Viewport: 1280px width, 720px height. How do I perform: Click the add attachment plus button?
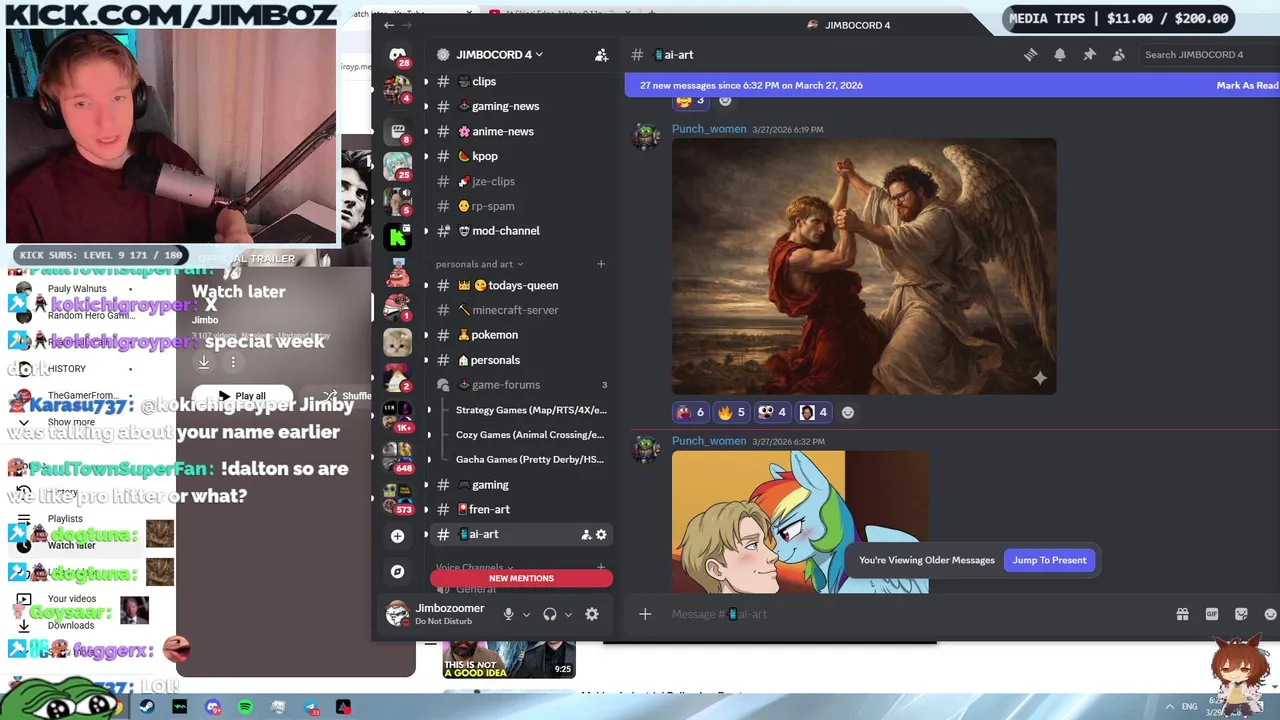645,614
